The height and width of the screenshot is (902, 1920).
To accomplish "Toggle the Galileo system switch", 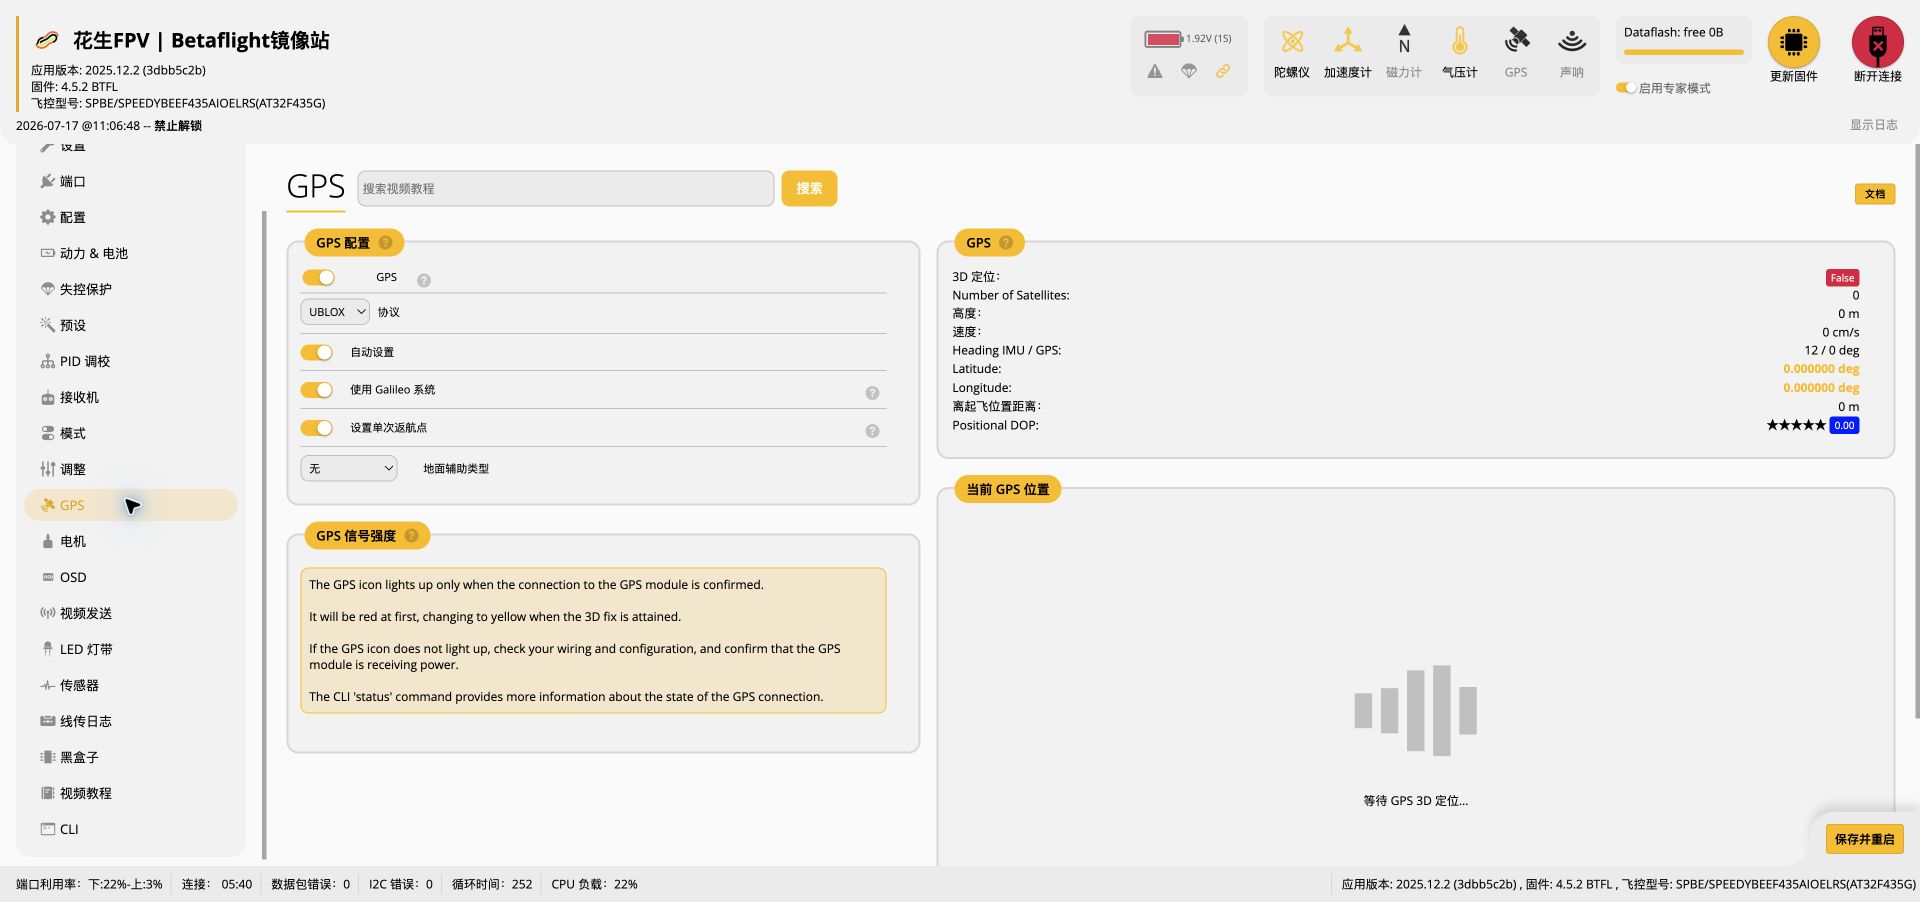I will coord(317,390).
